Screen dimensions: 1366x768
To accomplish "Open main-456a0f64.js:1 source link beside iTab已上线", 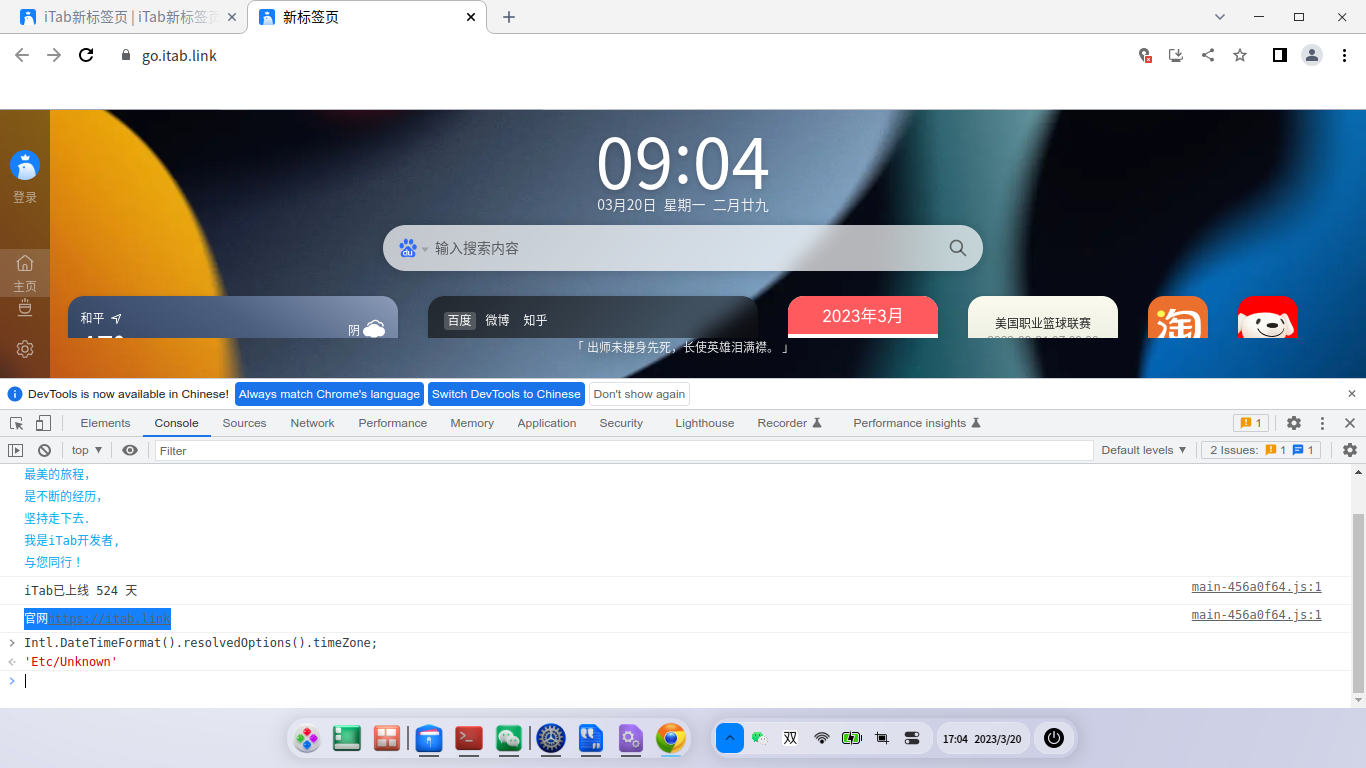I will point(1256,587).
